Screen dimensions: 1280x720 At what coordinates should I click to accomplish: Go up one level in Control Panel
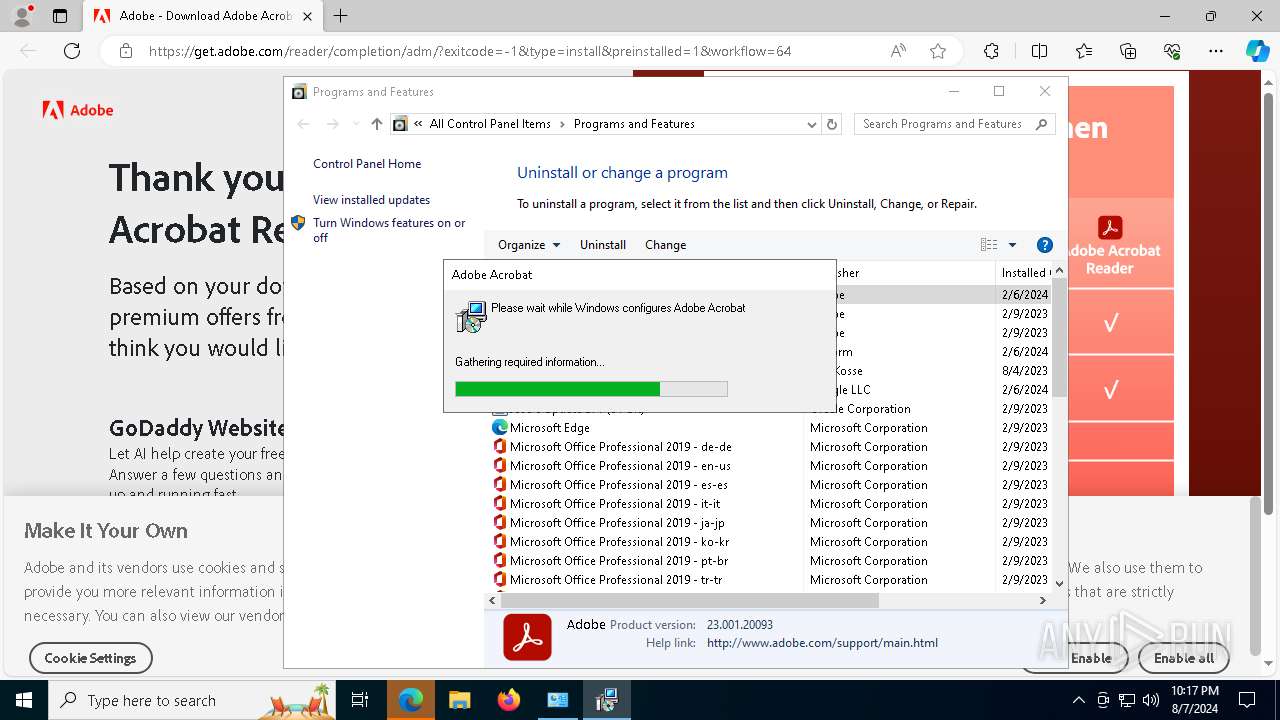point(376,124)
